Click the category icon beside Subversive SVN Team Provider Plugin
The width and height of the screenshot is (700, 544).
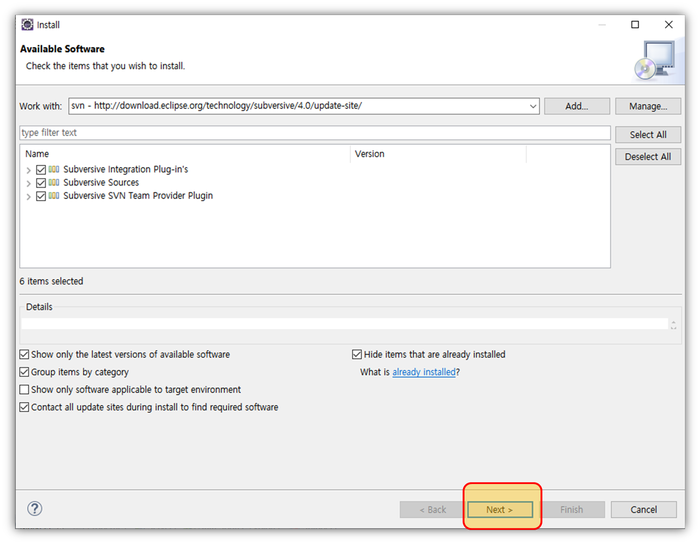pyautogui.click(x=54, y=195)
